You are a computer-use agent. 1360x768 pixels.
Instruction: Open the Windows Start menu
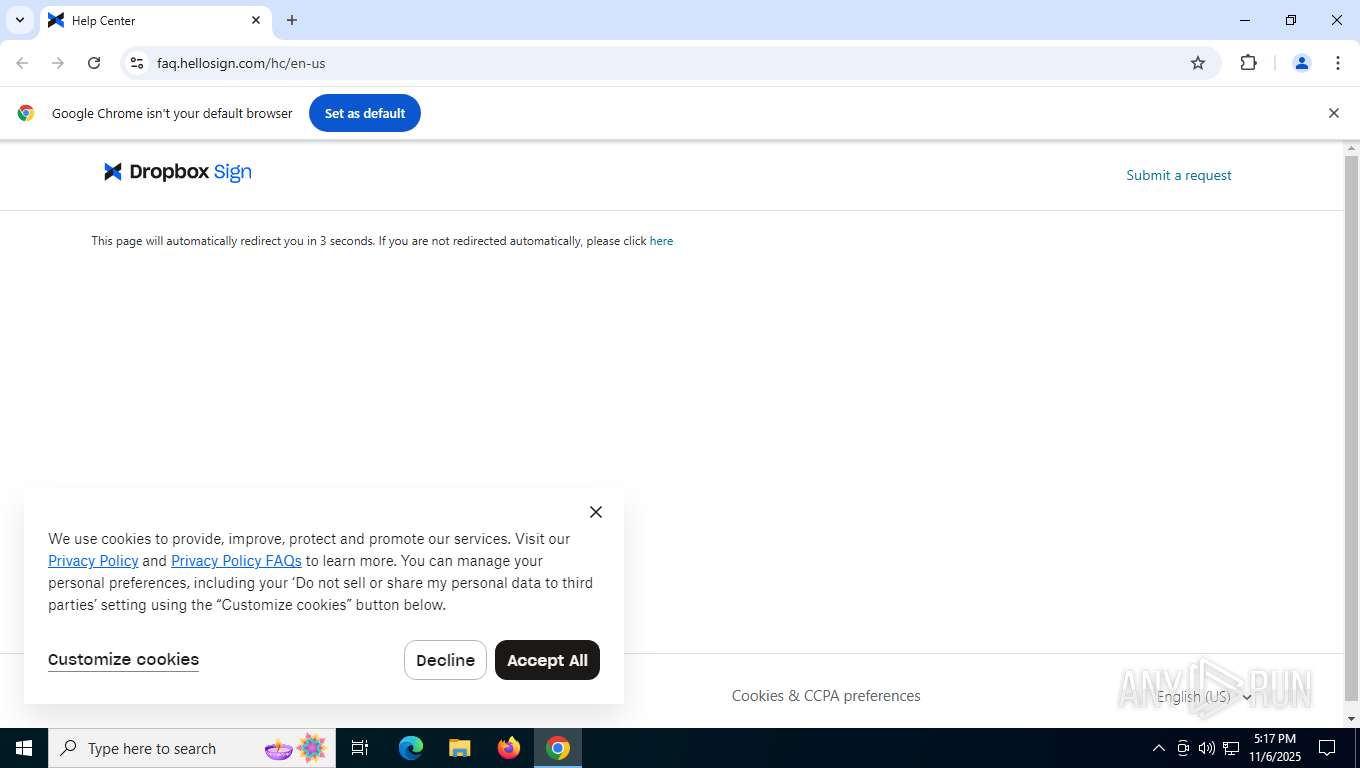pyautogui.click(x=24, y=748)
